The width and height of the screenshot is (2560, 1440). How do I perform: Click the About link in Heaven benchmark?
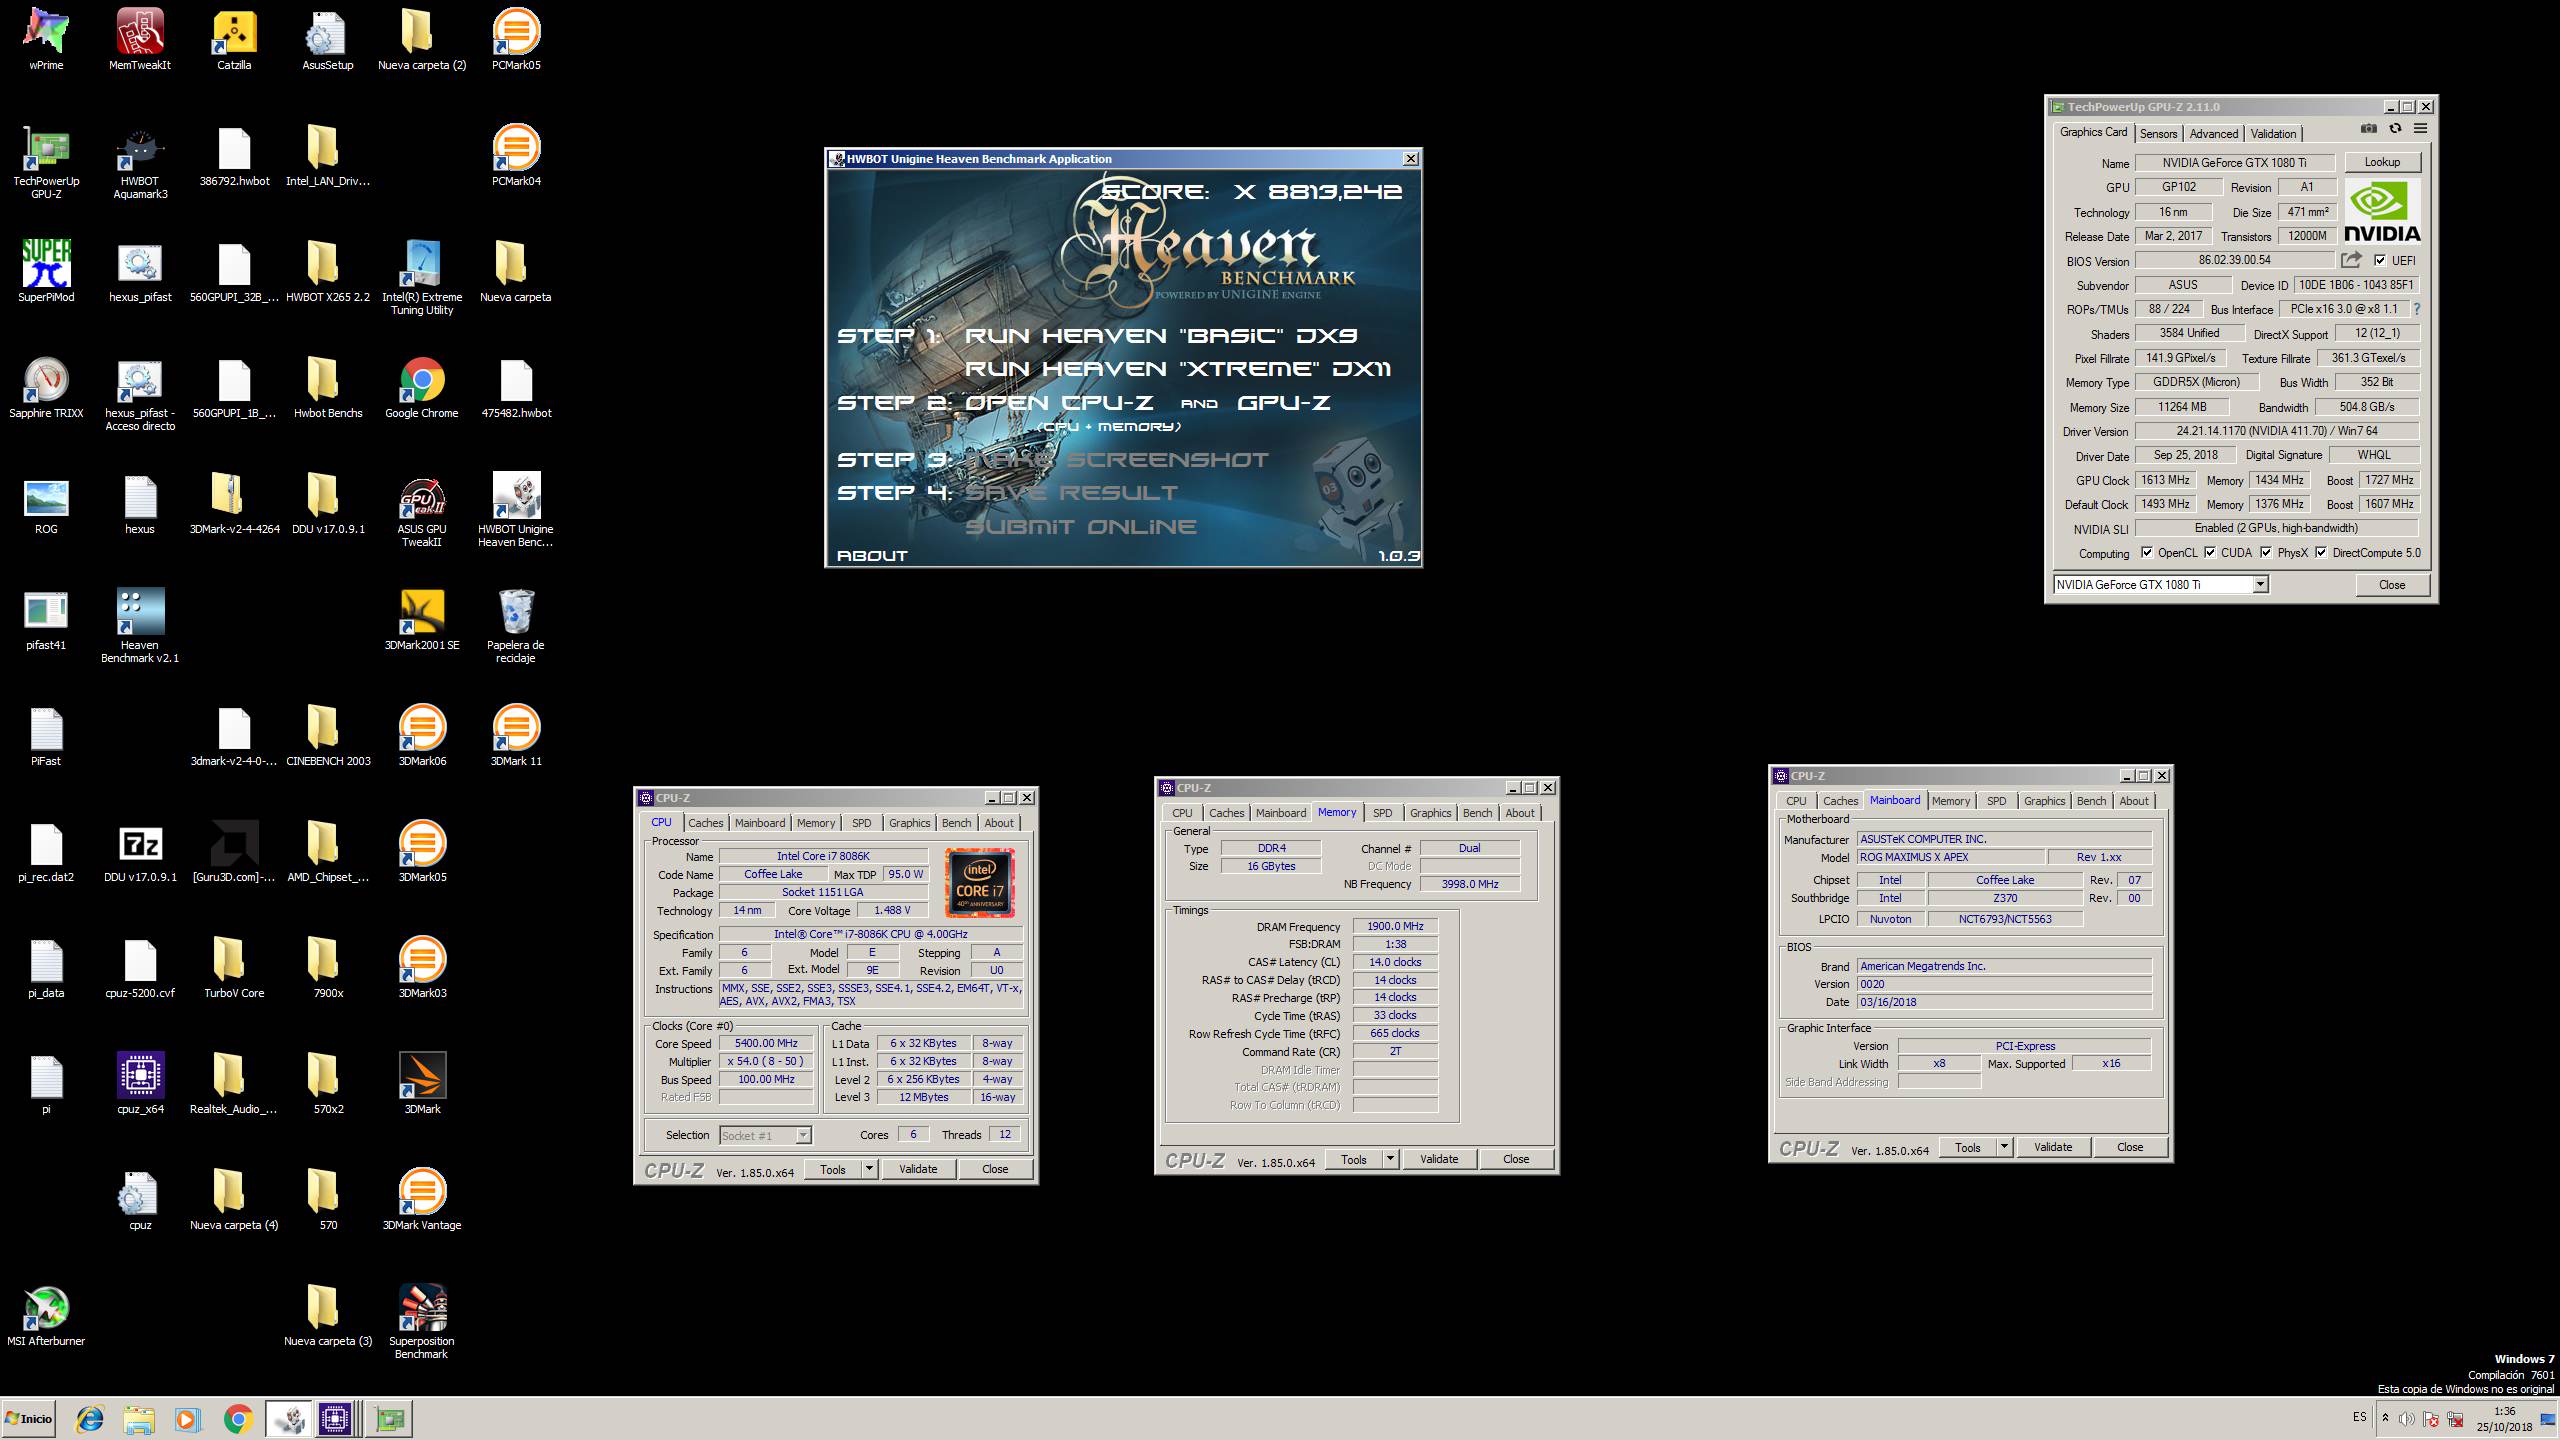pos(872,556)
